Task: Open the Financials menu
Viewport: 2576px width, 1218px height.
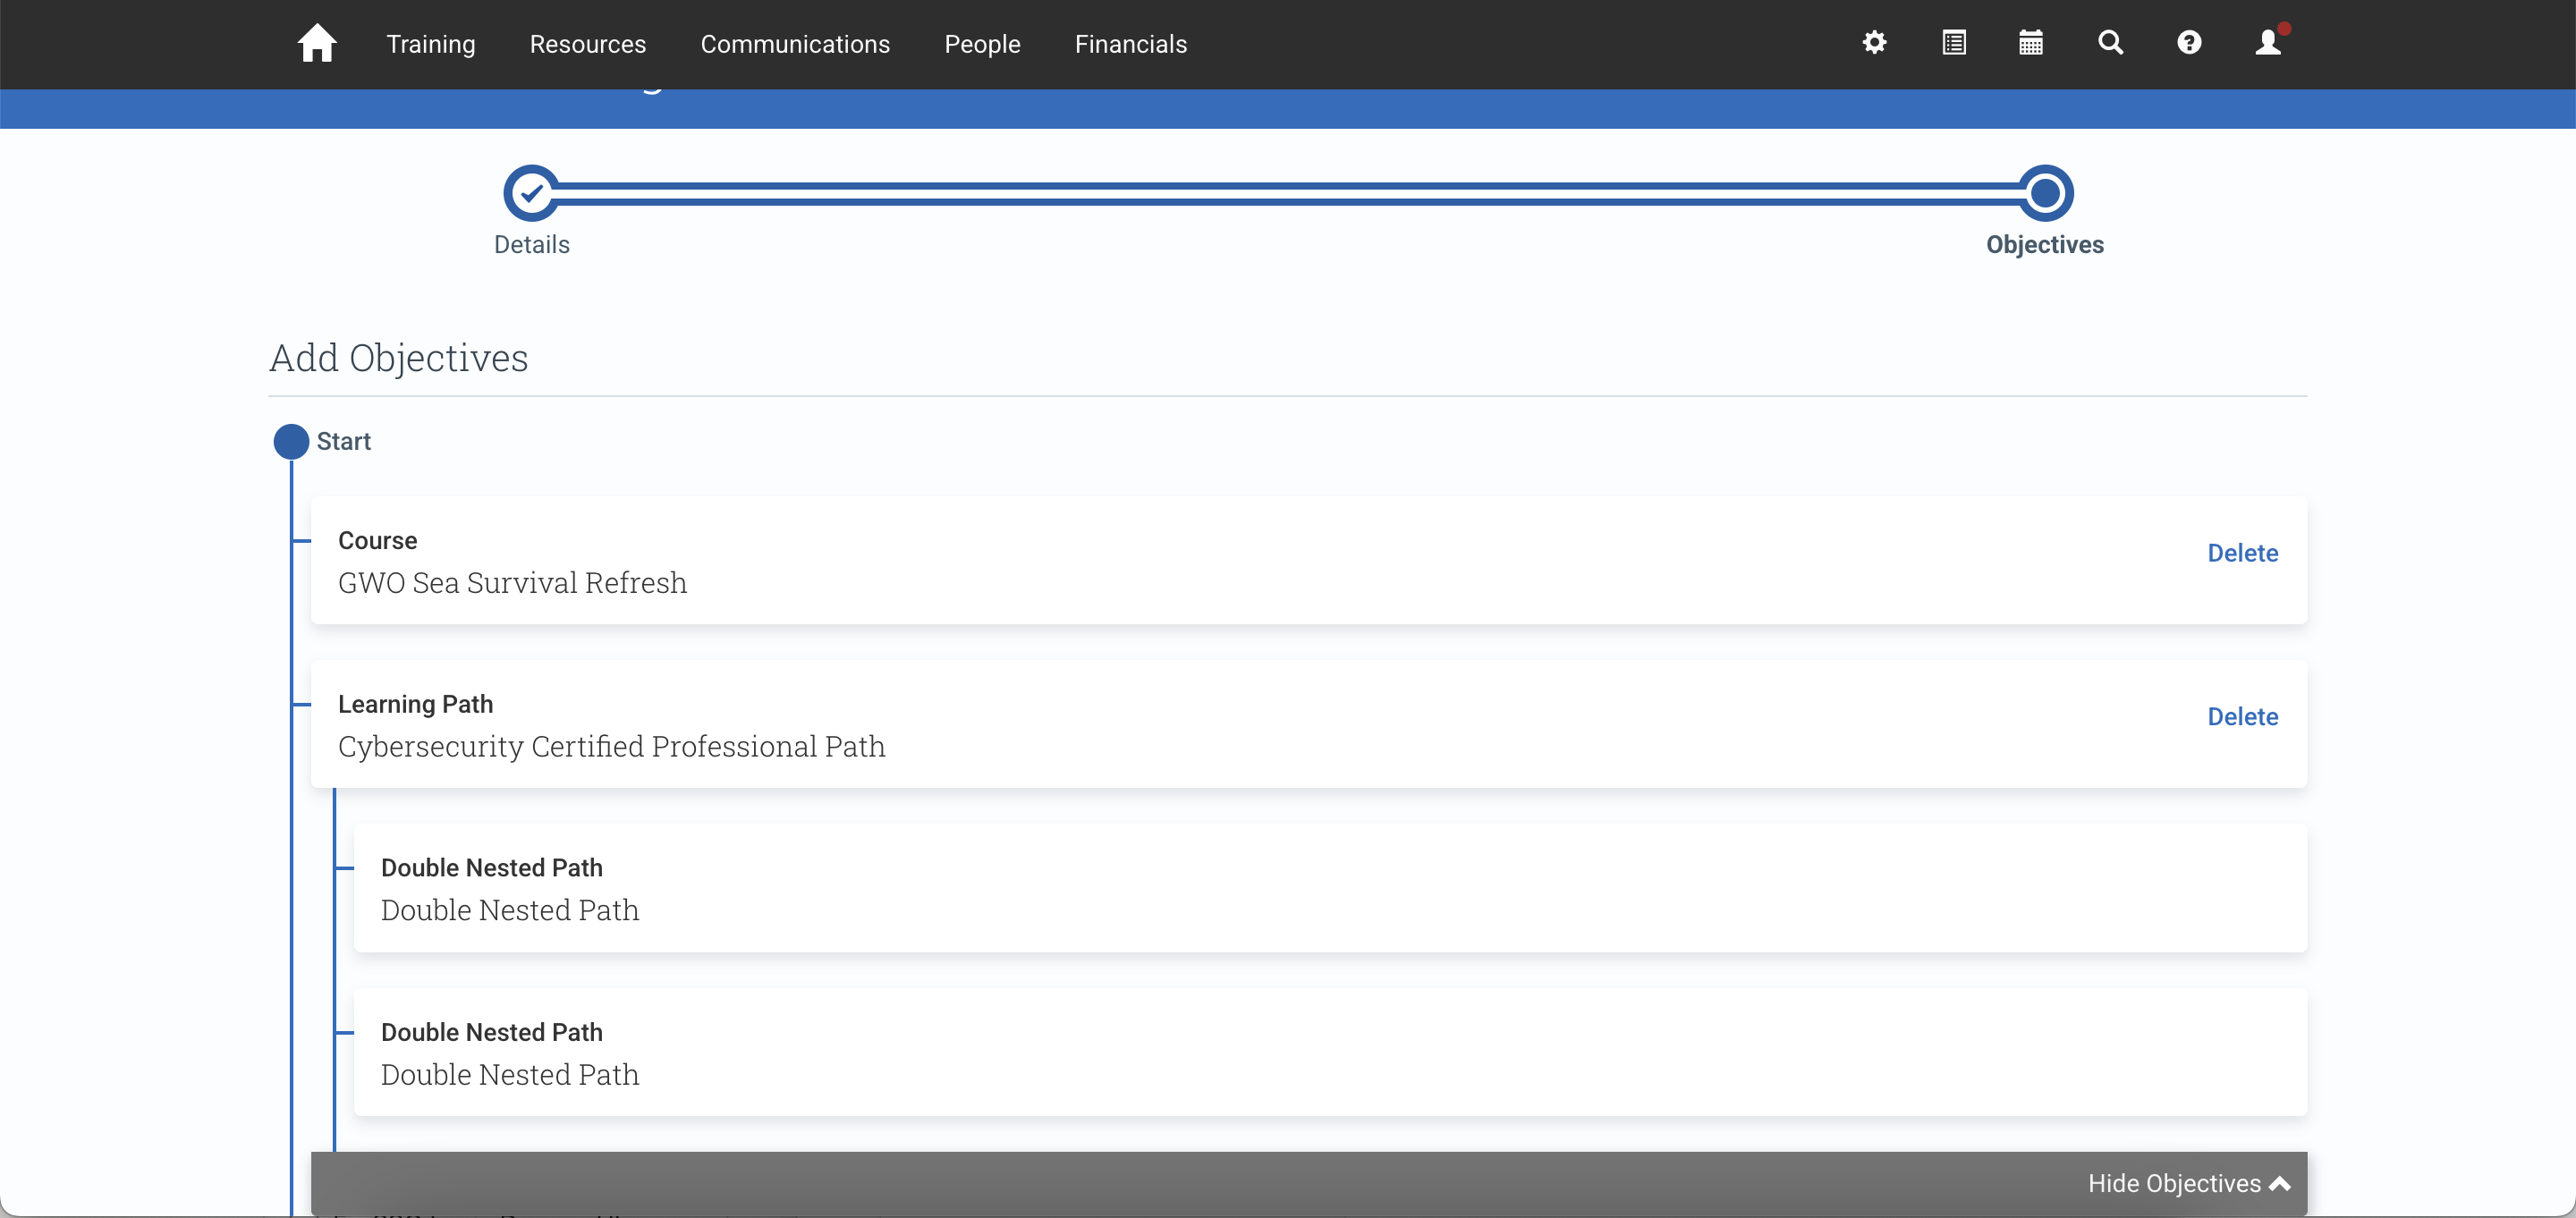Action: point(1131,44)
